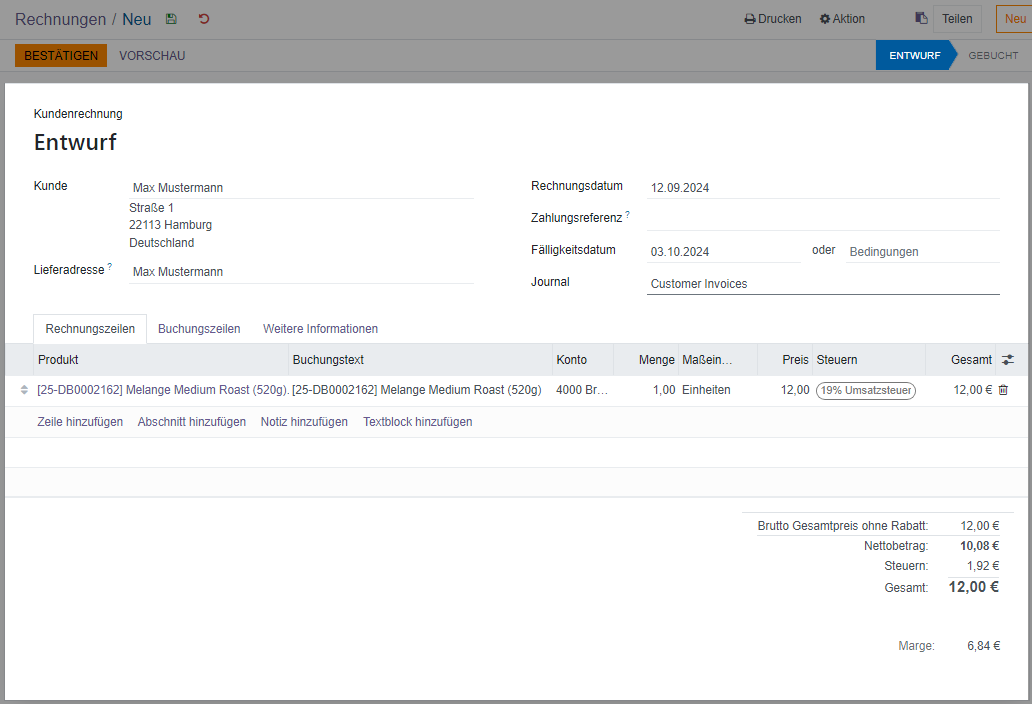Viewport: 1032px width, 704px height.
Task: Switch to the Buchungszeilen tab
Action: point(199,329)
